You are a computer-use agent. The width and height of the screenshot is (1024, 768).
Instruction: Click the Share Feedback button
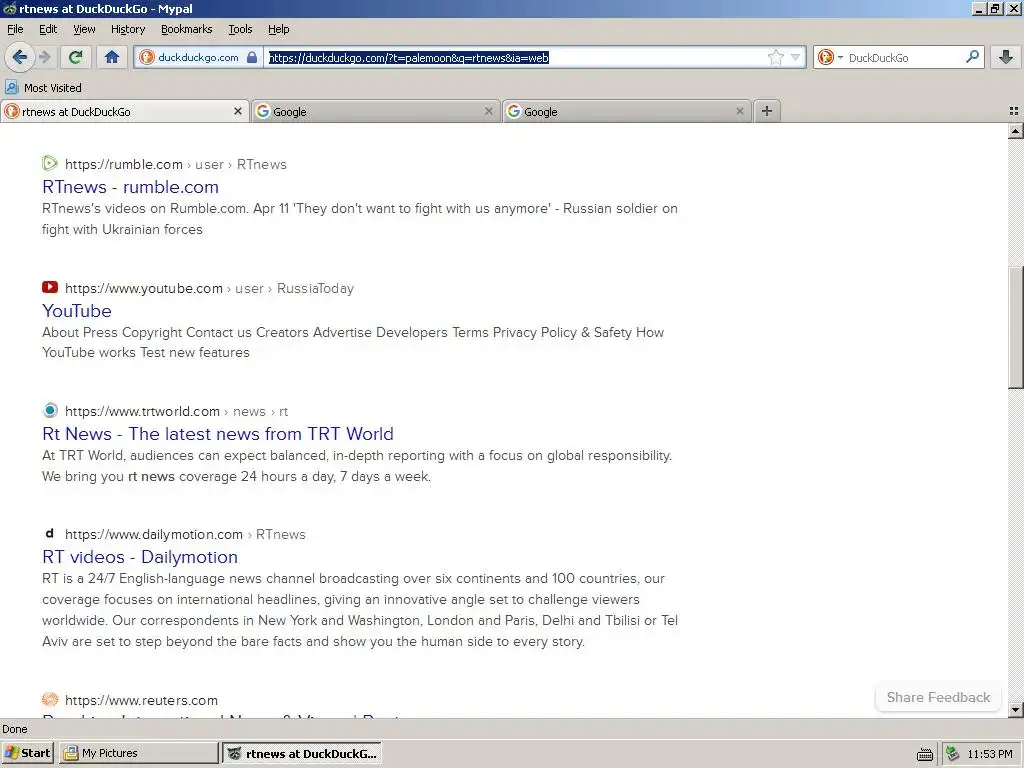click(938, 697)
